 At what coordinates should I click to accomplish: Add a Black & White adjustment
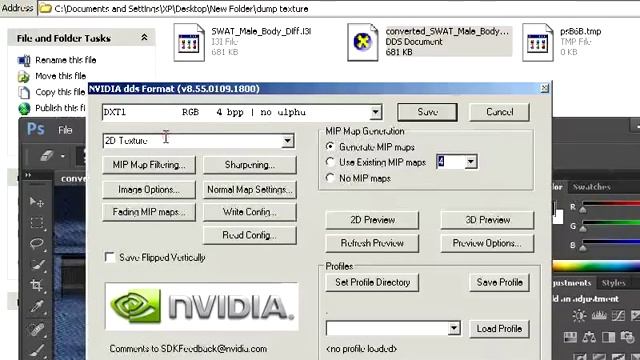click(x=608, y=337)
